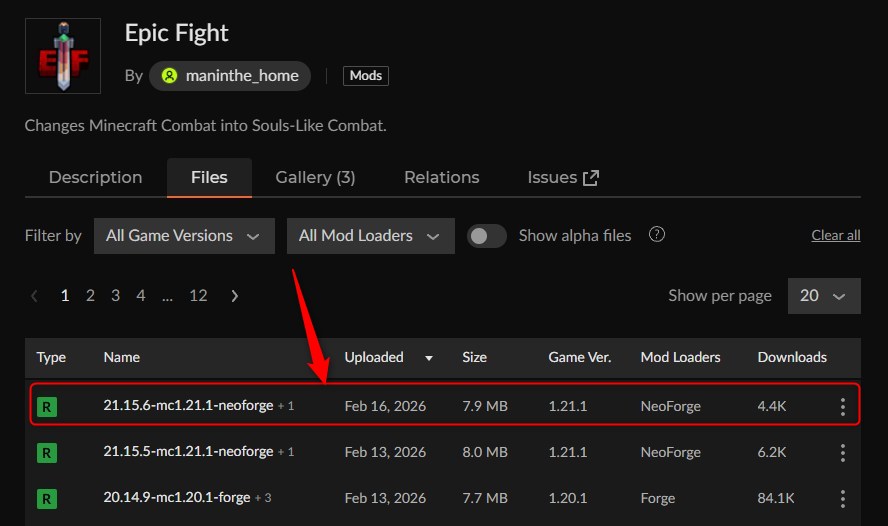Click the Type column header
The image size is (888, 526).
pos(51,357)
